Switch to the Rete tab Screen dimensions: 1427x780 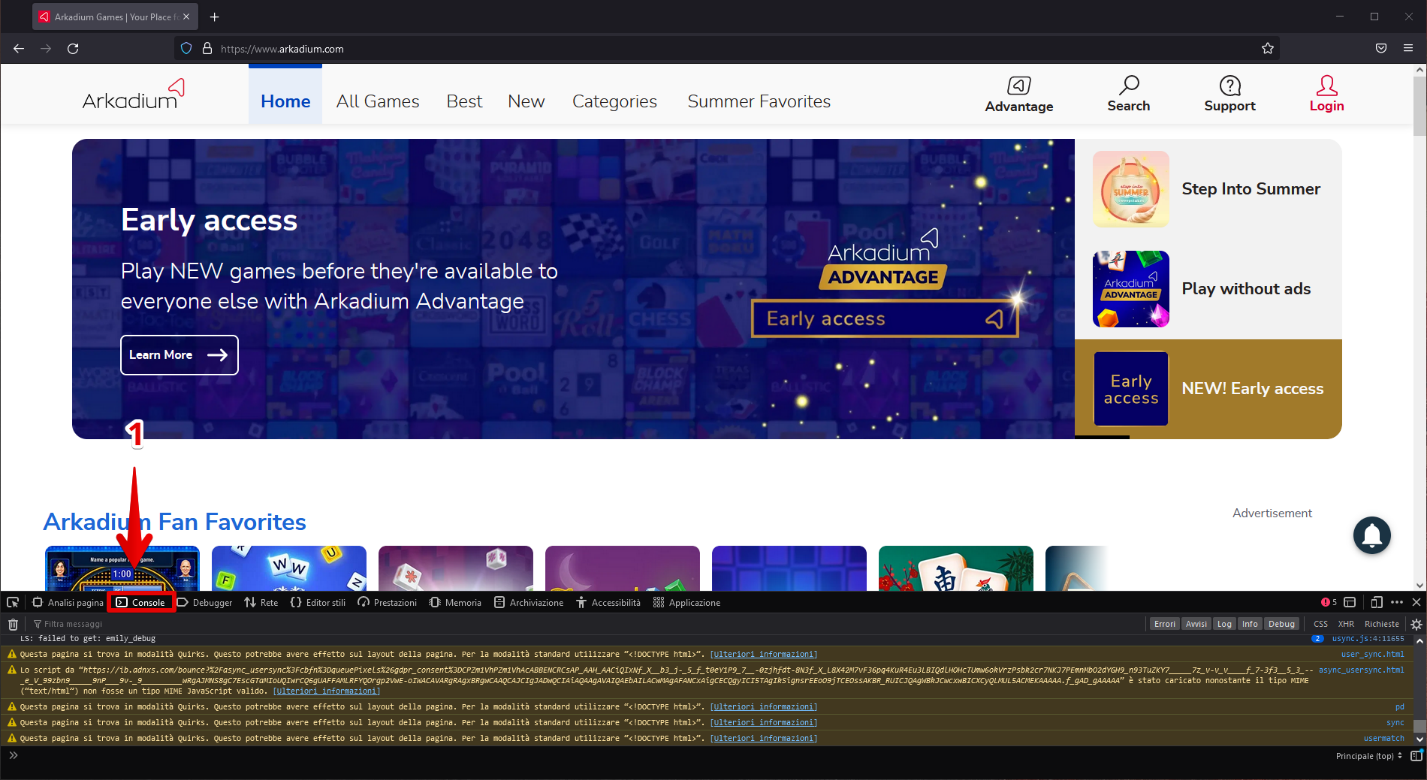262,603
